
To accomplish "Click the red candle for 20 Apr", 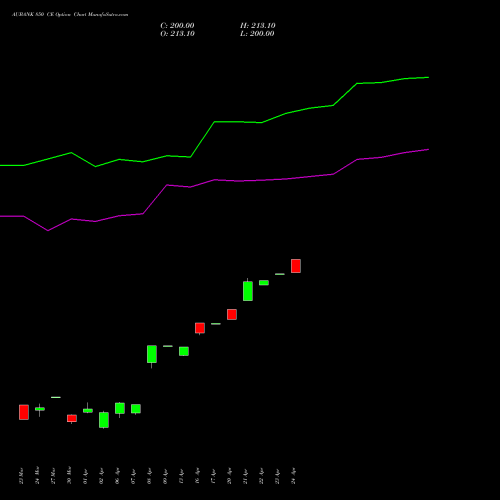I will click(232, 314).
